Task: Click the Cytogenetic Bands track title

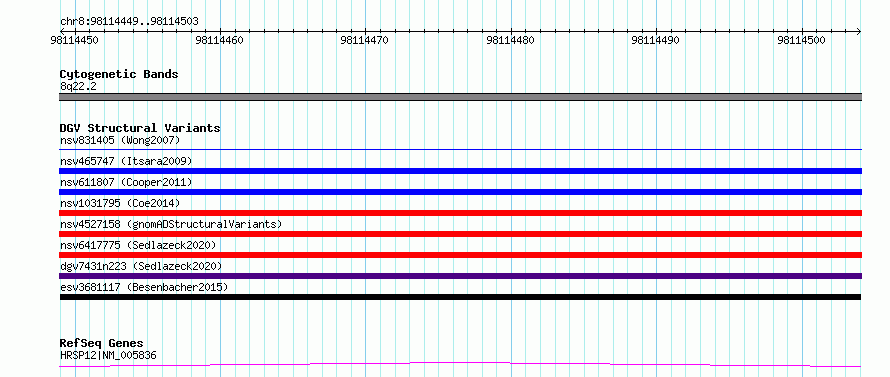Action: (x=119, y=74)
